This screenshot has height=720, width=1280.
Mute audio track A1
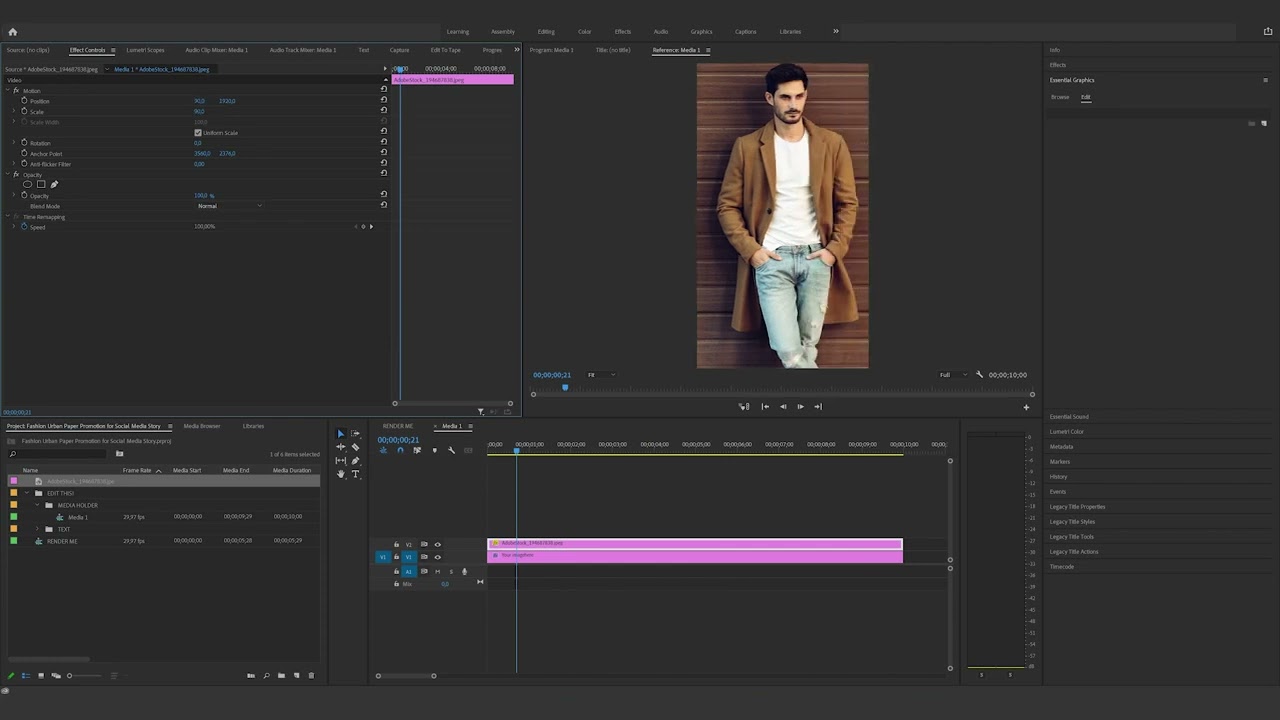coord(437,571)
